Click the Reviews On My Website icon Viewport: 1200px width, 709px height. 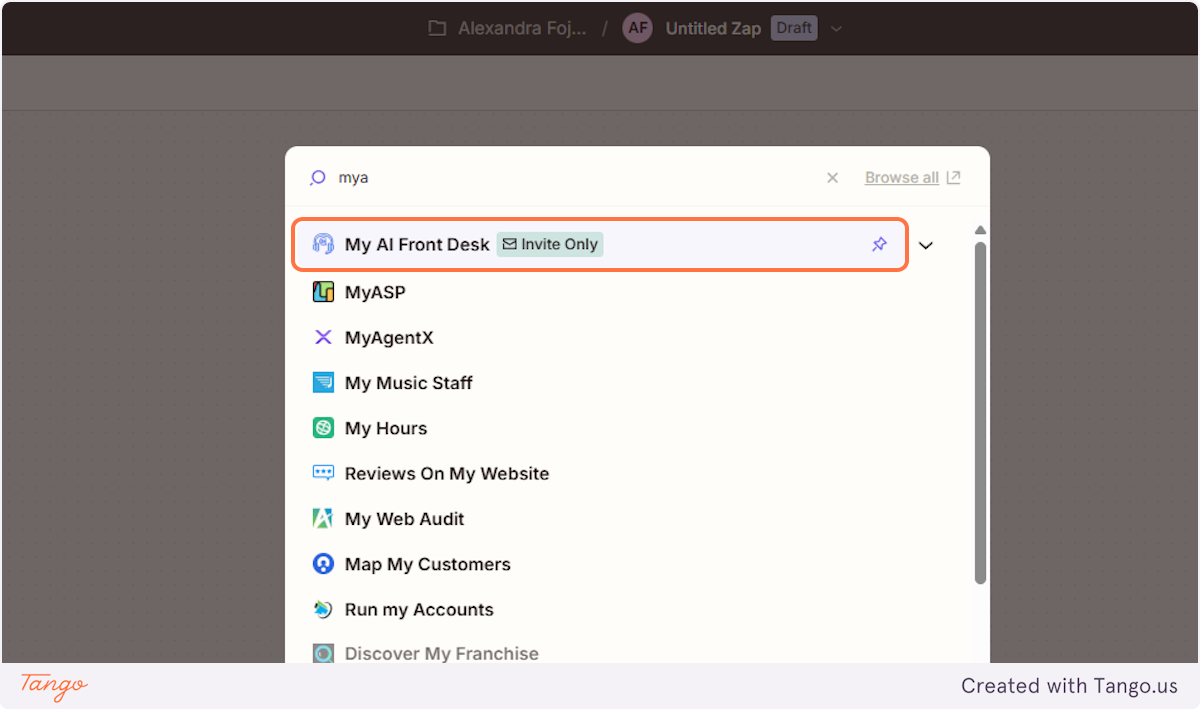pos(323,473)
